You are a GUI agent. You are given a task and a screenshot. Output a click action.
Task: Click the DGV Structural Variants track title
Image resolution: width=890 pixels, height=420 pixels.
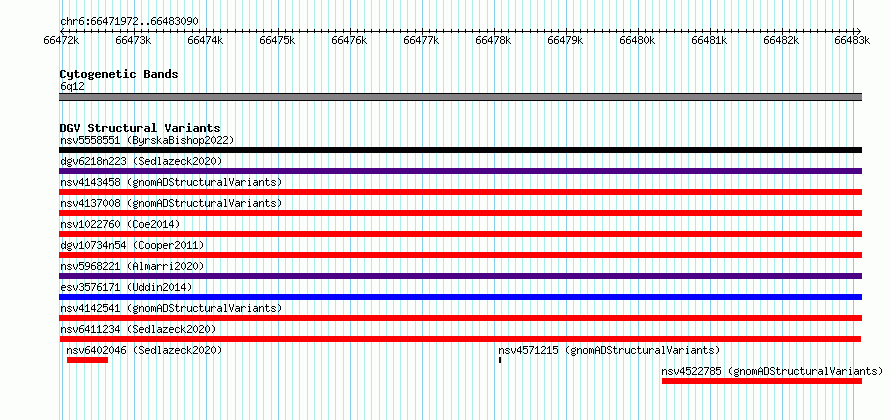click(140, 128)
